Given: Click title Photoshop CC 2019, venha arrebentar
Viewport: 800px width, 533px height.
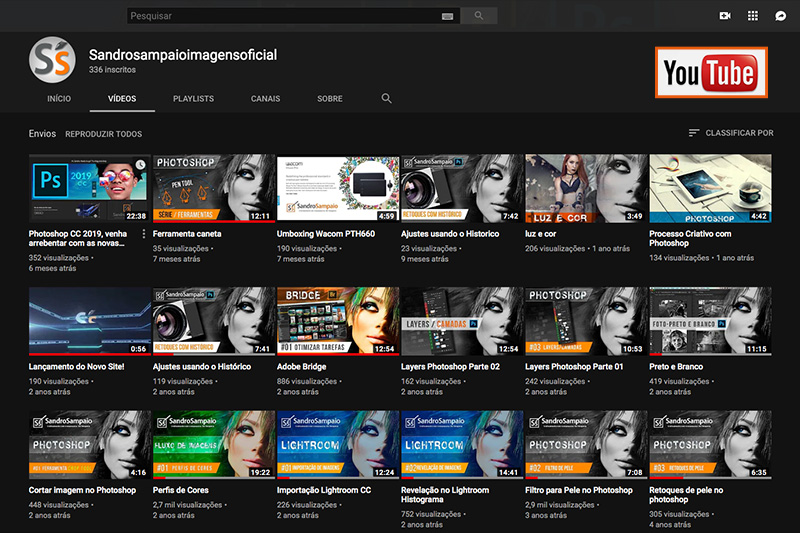Looking at the screenshot, I should point(78,238).
